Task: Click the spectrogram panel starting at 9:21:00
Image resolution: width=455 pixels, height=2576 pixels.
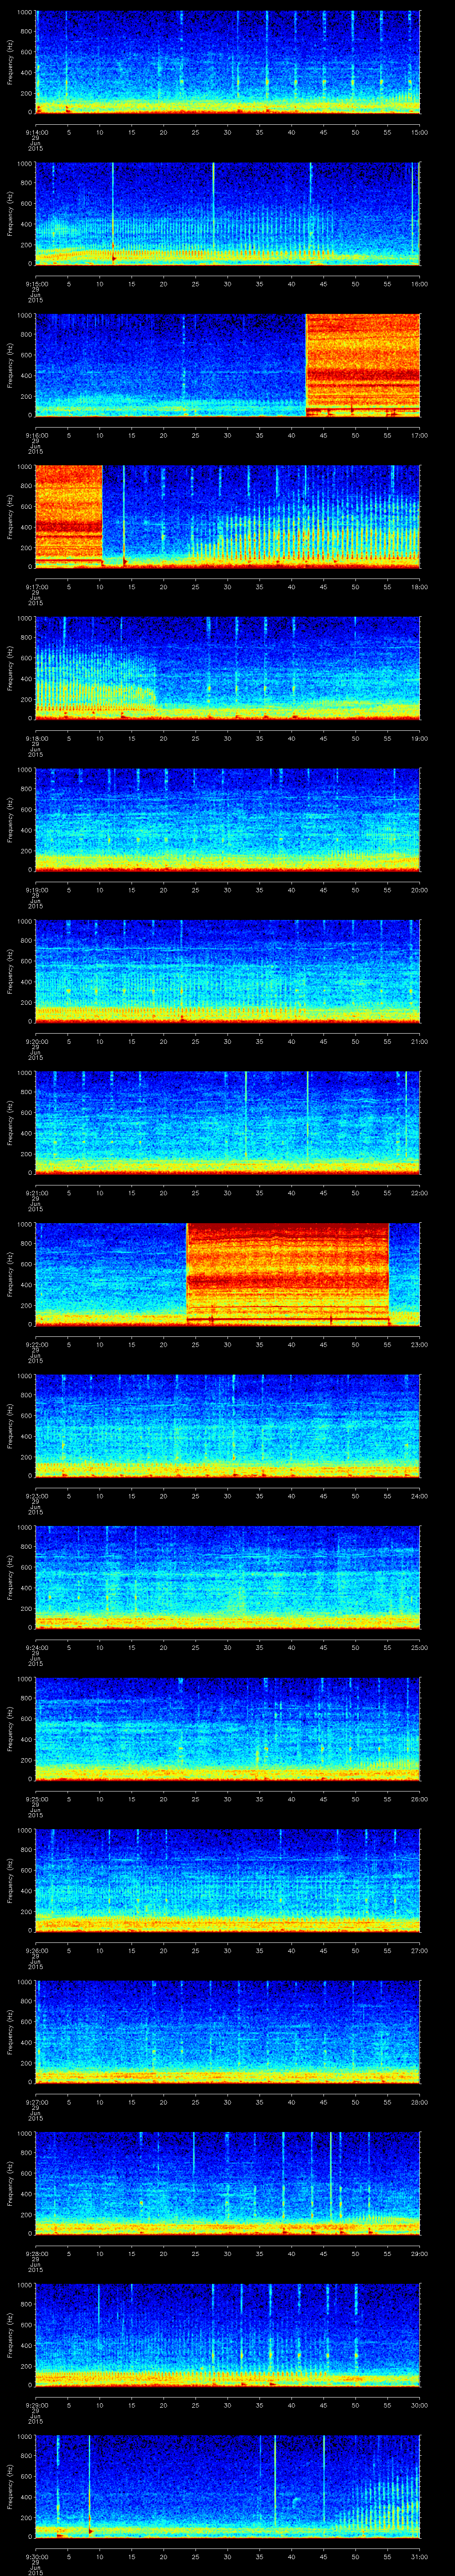Action: coord(227,1123)
